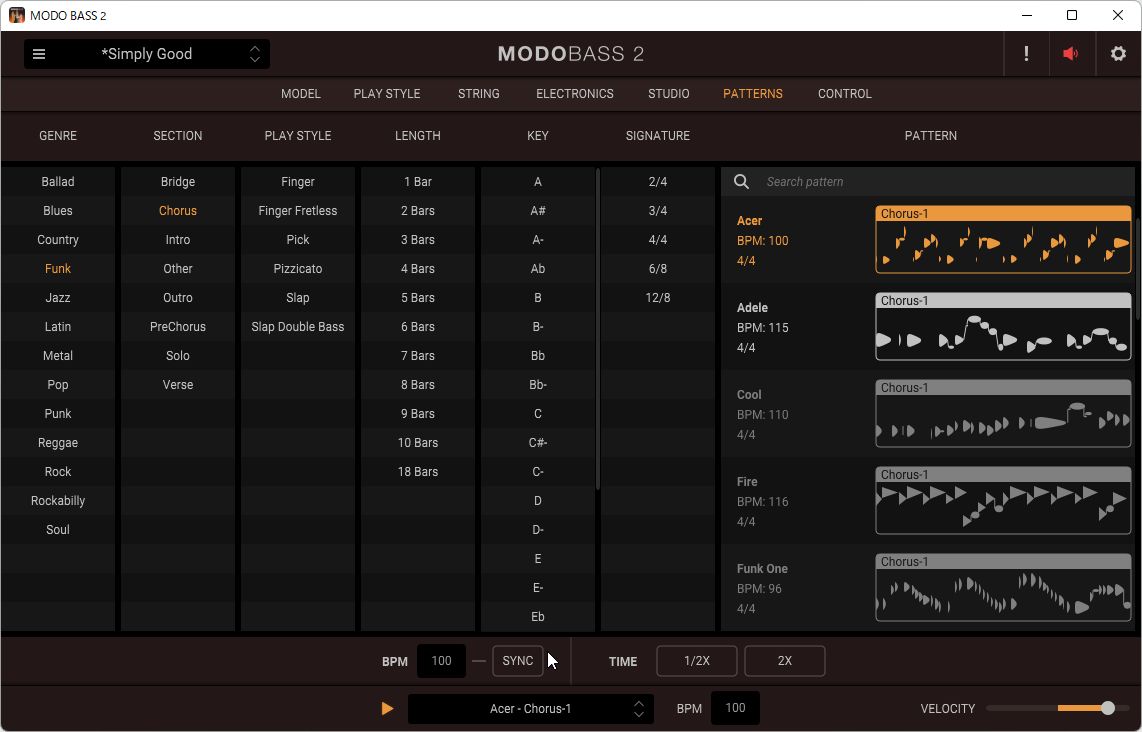
Task: Click the BPM field beside pattern selector
Action: [x=735, y=708]
